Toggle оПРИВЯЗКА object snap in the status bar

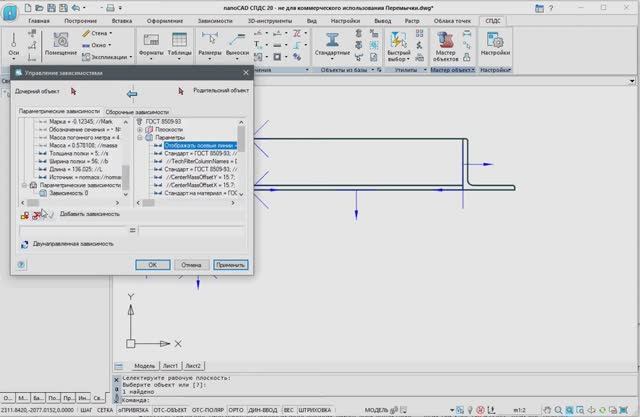click(x=133, y=410)
